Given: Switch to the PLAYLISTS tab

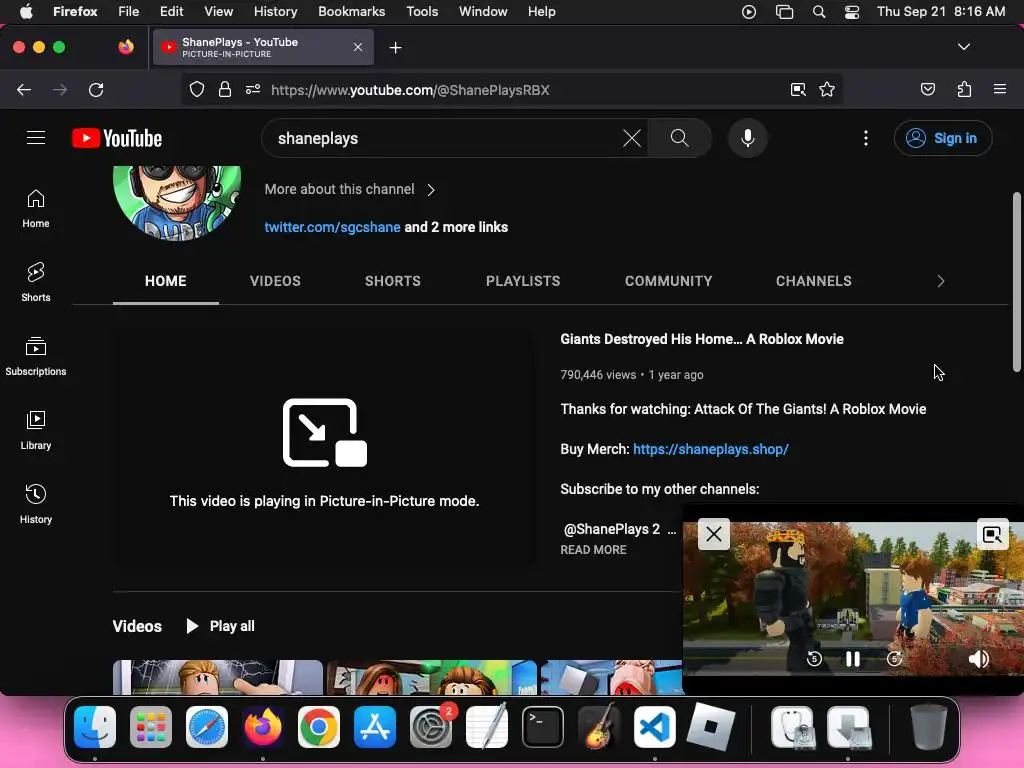Looking at the screenshot, I should tap(523, 281).
